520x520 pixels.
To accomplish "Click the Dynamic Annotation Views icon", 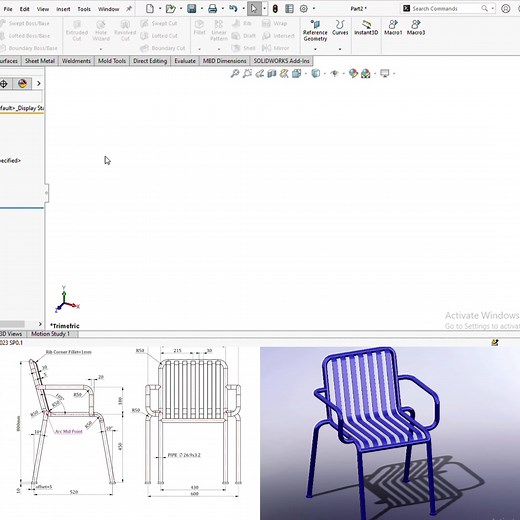I will 284,73.
